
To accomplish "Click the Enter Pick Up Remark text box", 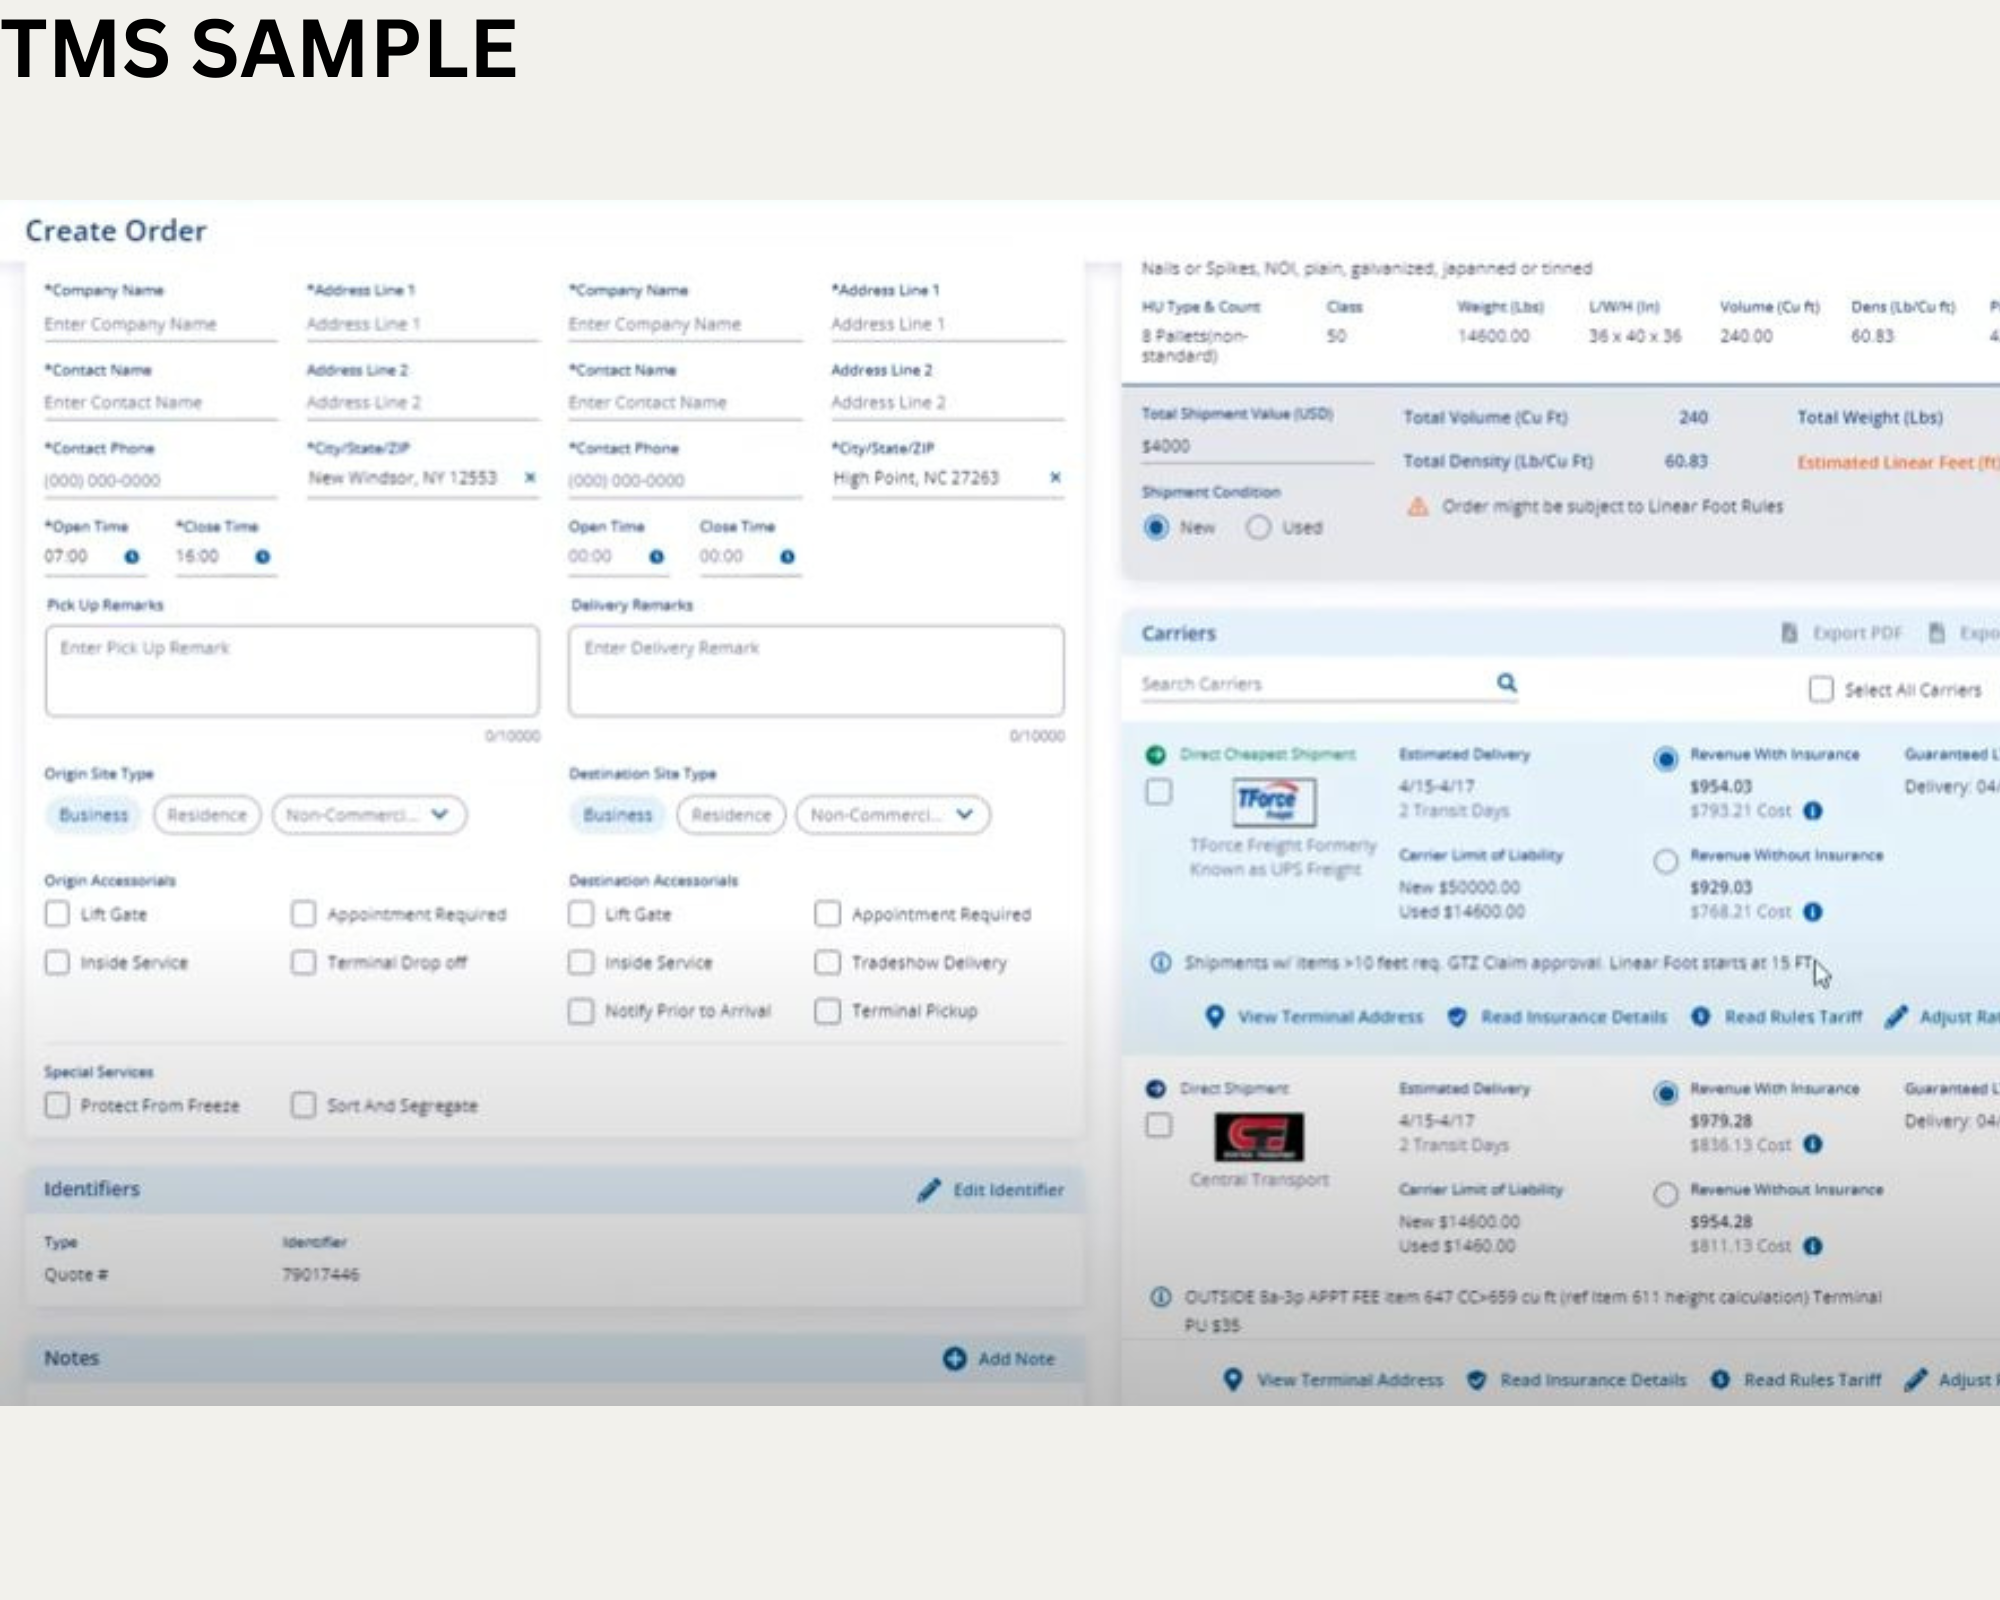I will [x=292, y=670].
